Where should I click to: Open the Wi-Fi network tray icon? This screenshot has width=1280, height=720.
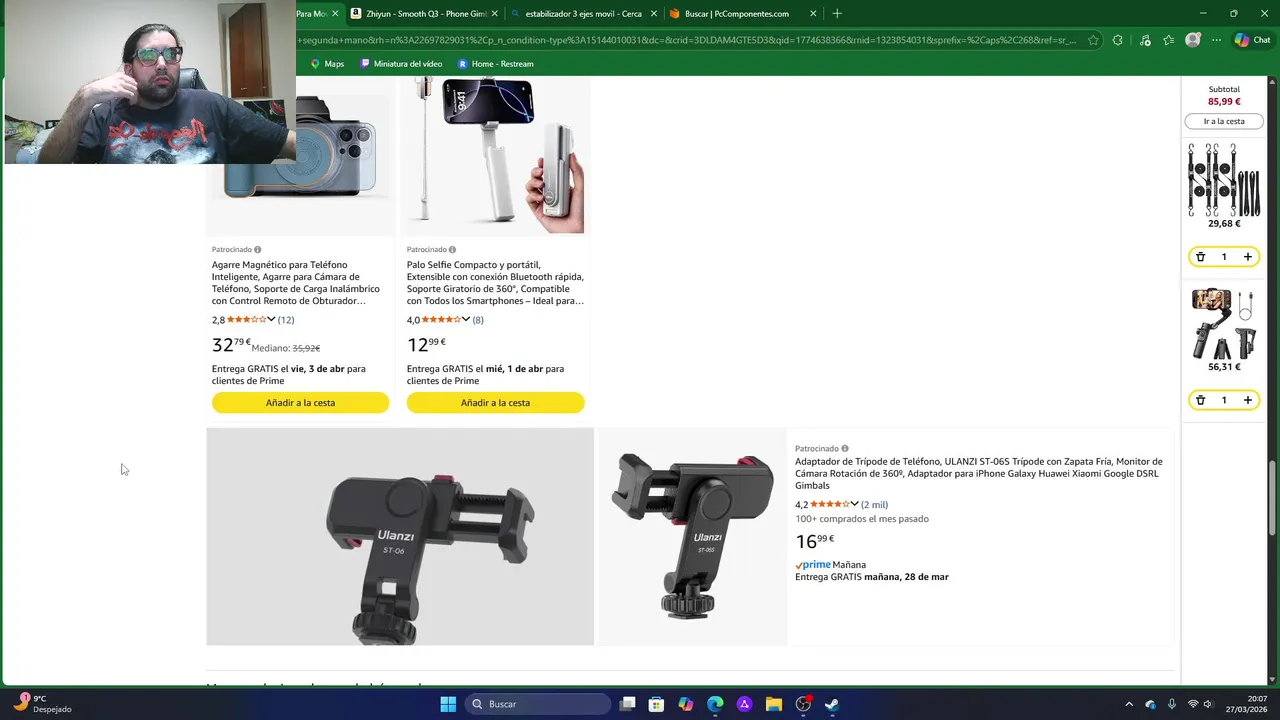tap(1192, 704)
